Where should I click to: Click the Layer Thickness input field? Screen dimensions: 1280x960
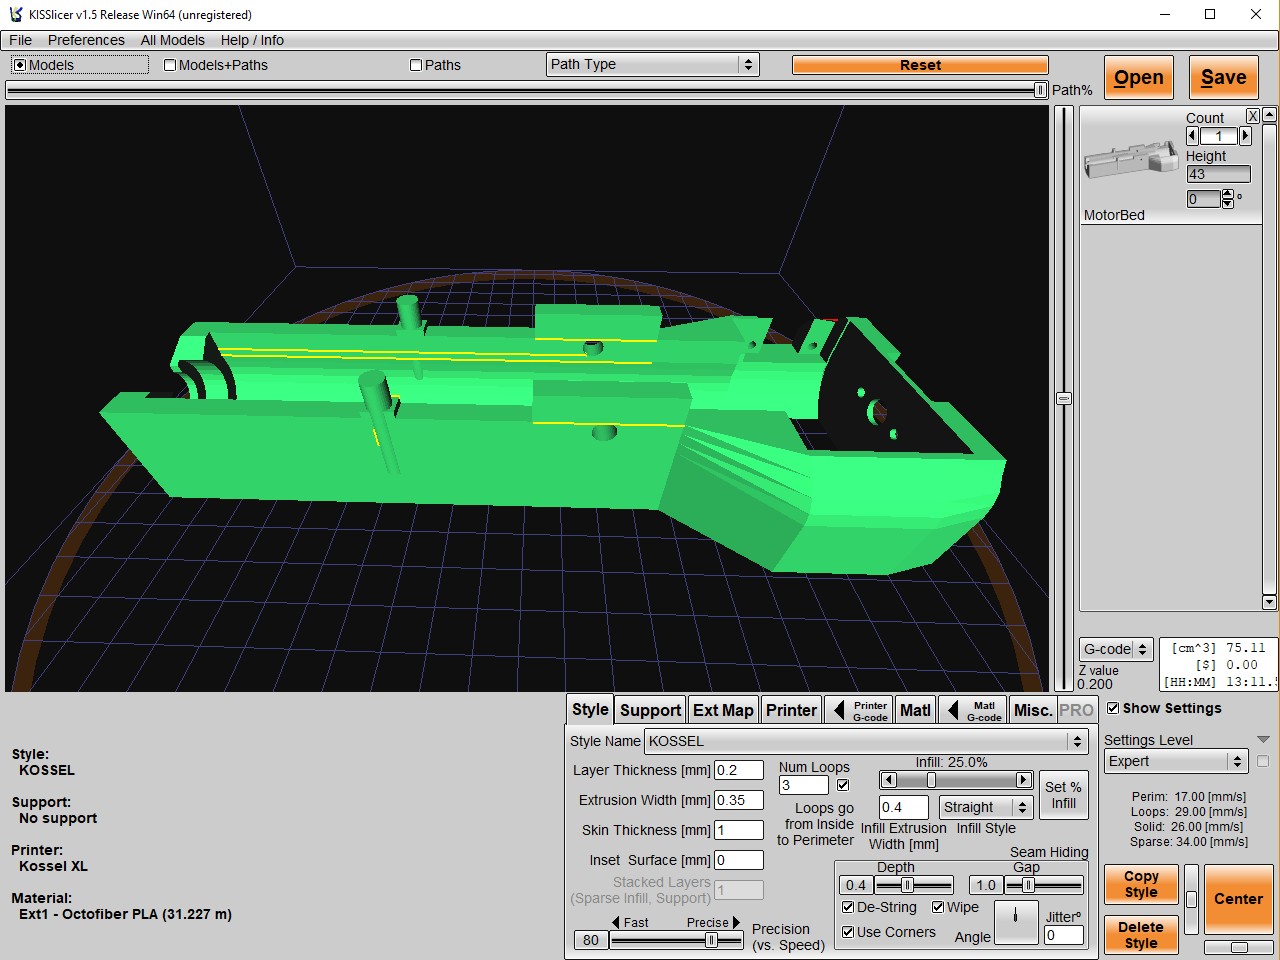[739, 770]
